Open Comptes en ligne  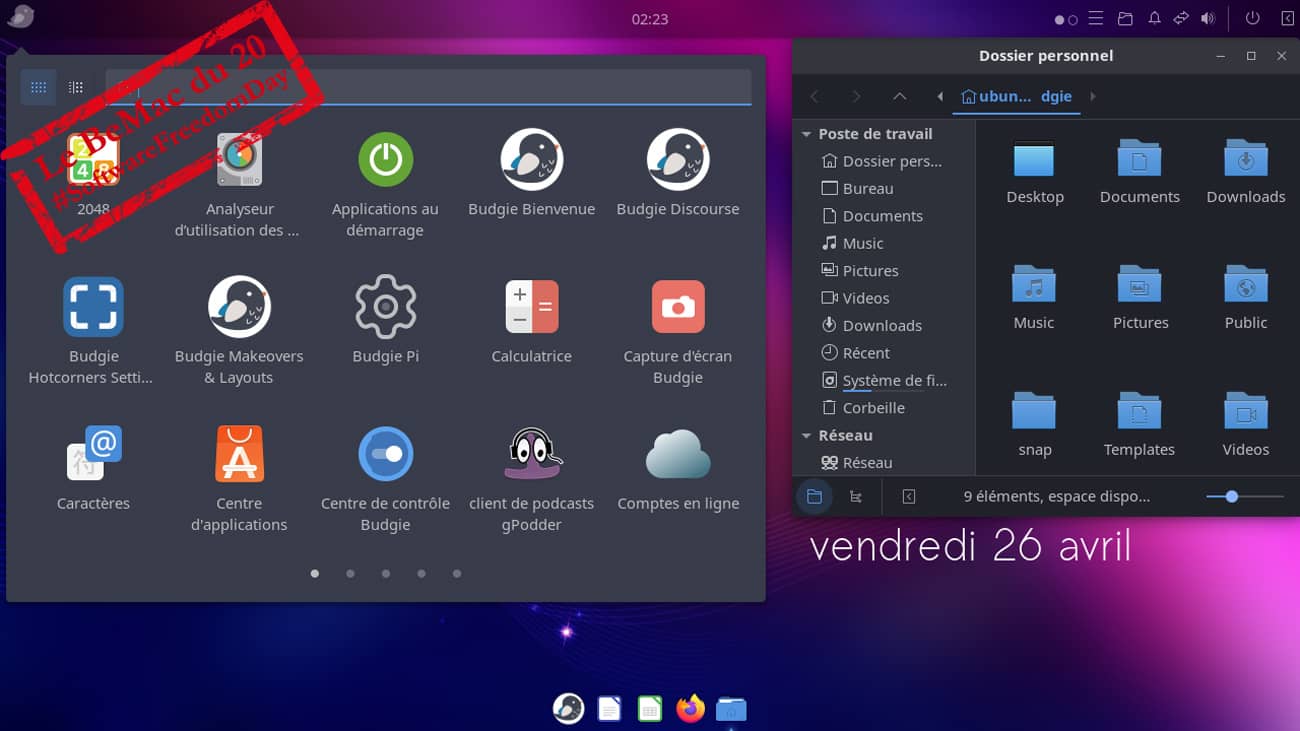pos(678,469)
